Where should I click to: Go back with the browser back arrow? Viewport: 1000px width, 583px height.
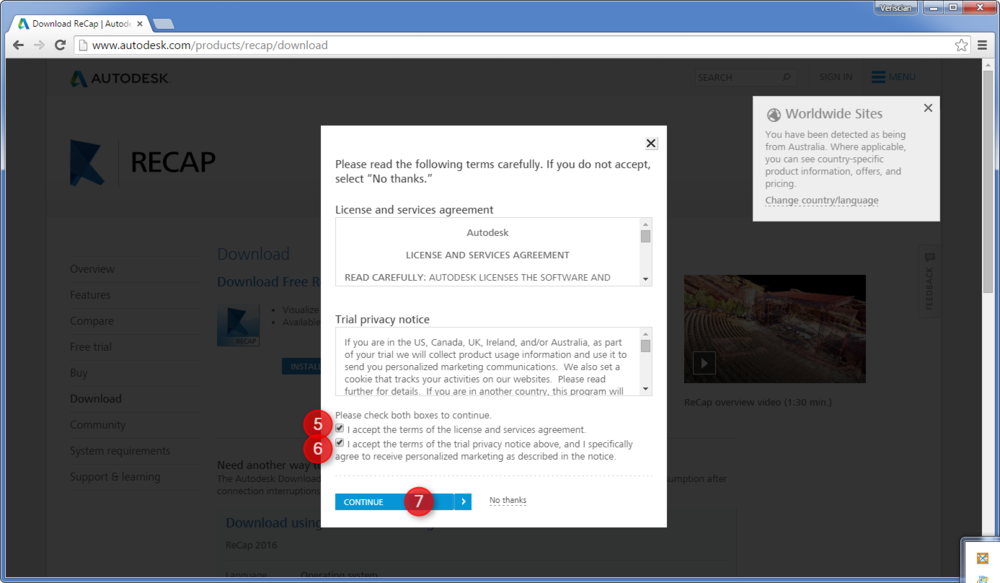pos(18,45)
